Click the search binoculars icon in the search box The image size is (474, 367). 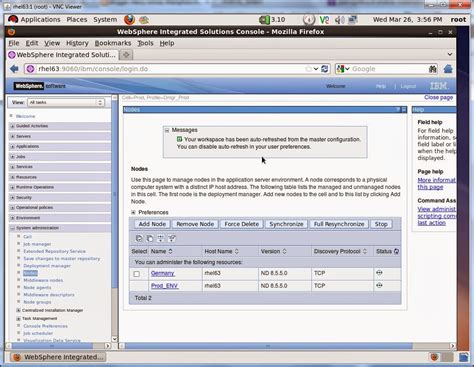[433, 69]
